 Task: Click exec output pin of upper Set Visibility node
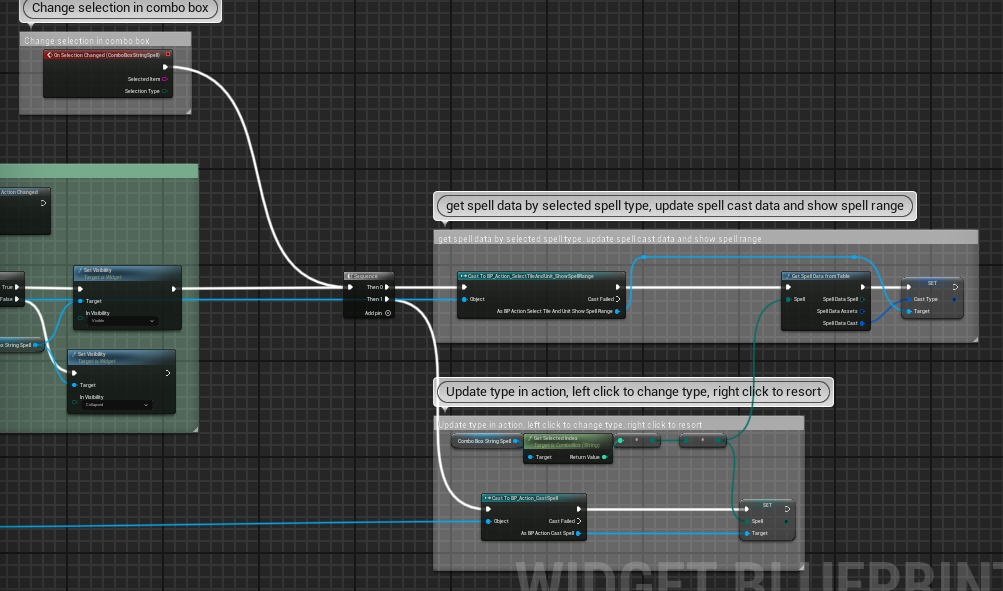173,289
